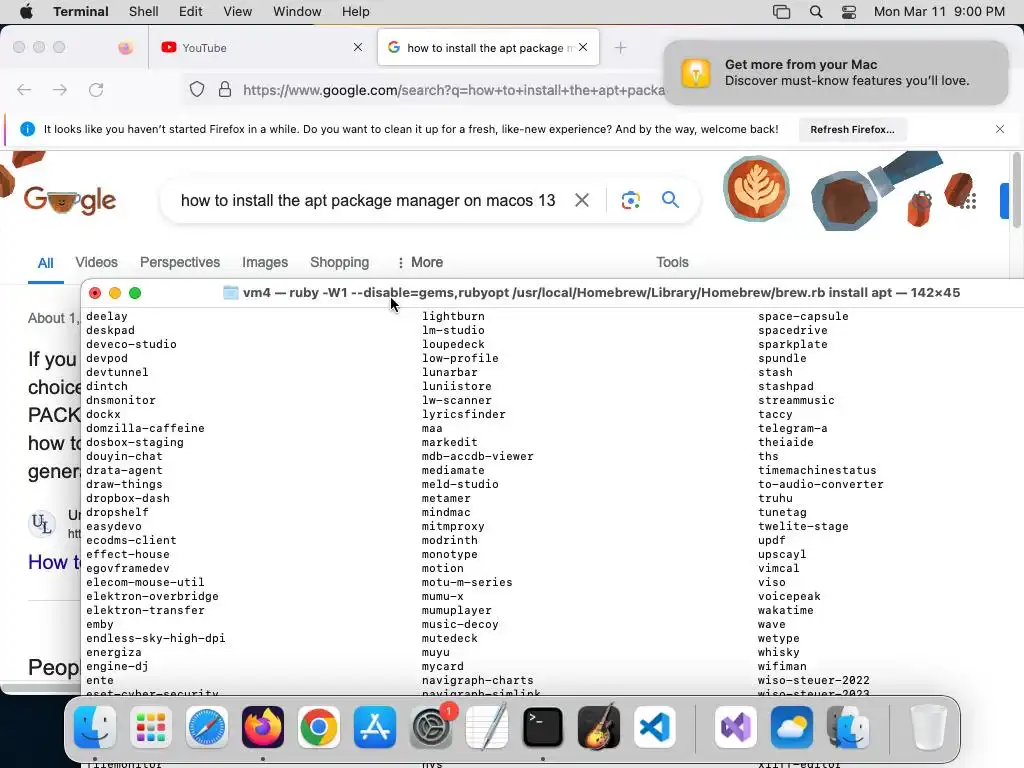1024x768 pixels.
Task: Click 'whisky' in the Terminal output
Action: (778, 652)
